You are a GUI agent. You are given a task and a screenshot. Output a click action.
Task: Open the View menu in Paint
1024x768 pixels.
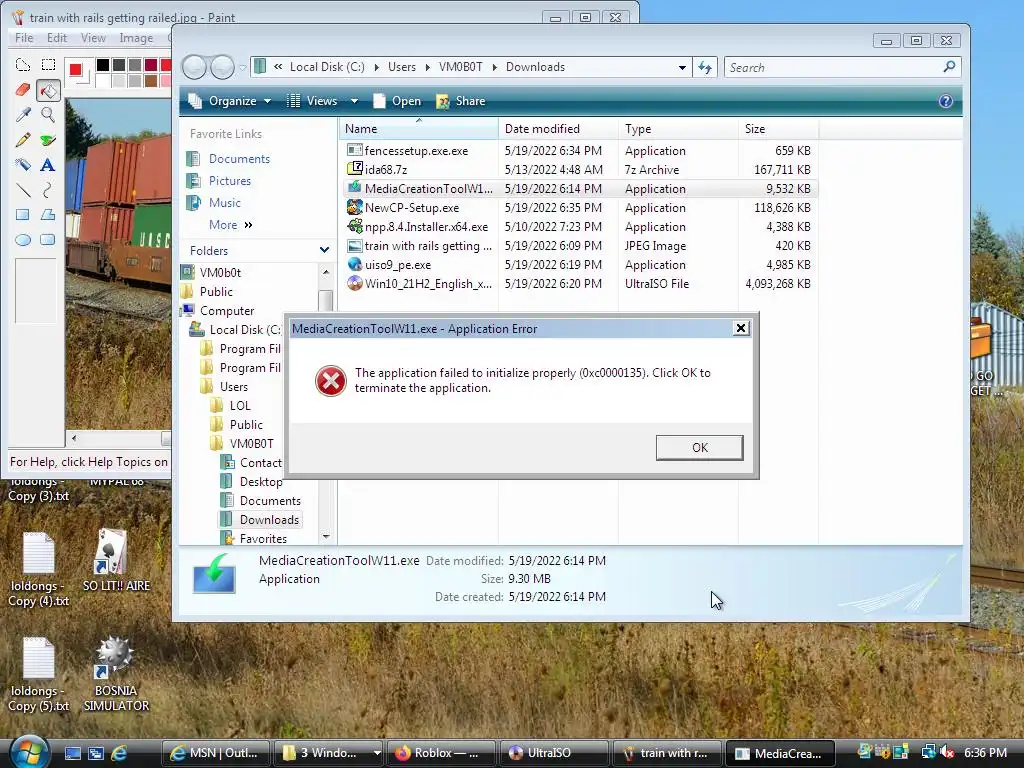[x=93, y=38]
